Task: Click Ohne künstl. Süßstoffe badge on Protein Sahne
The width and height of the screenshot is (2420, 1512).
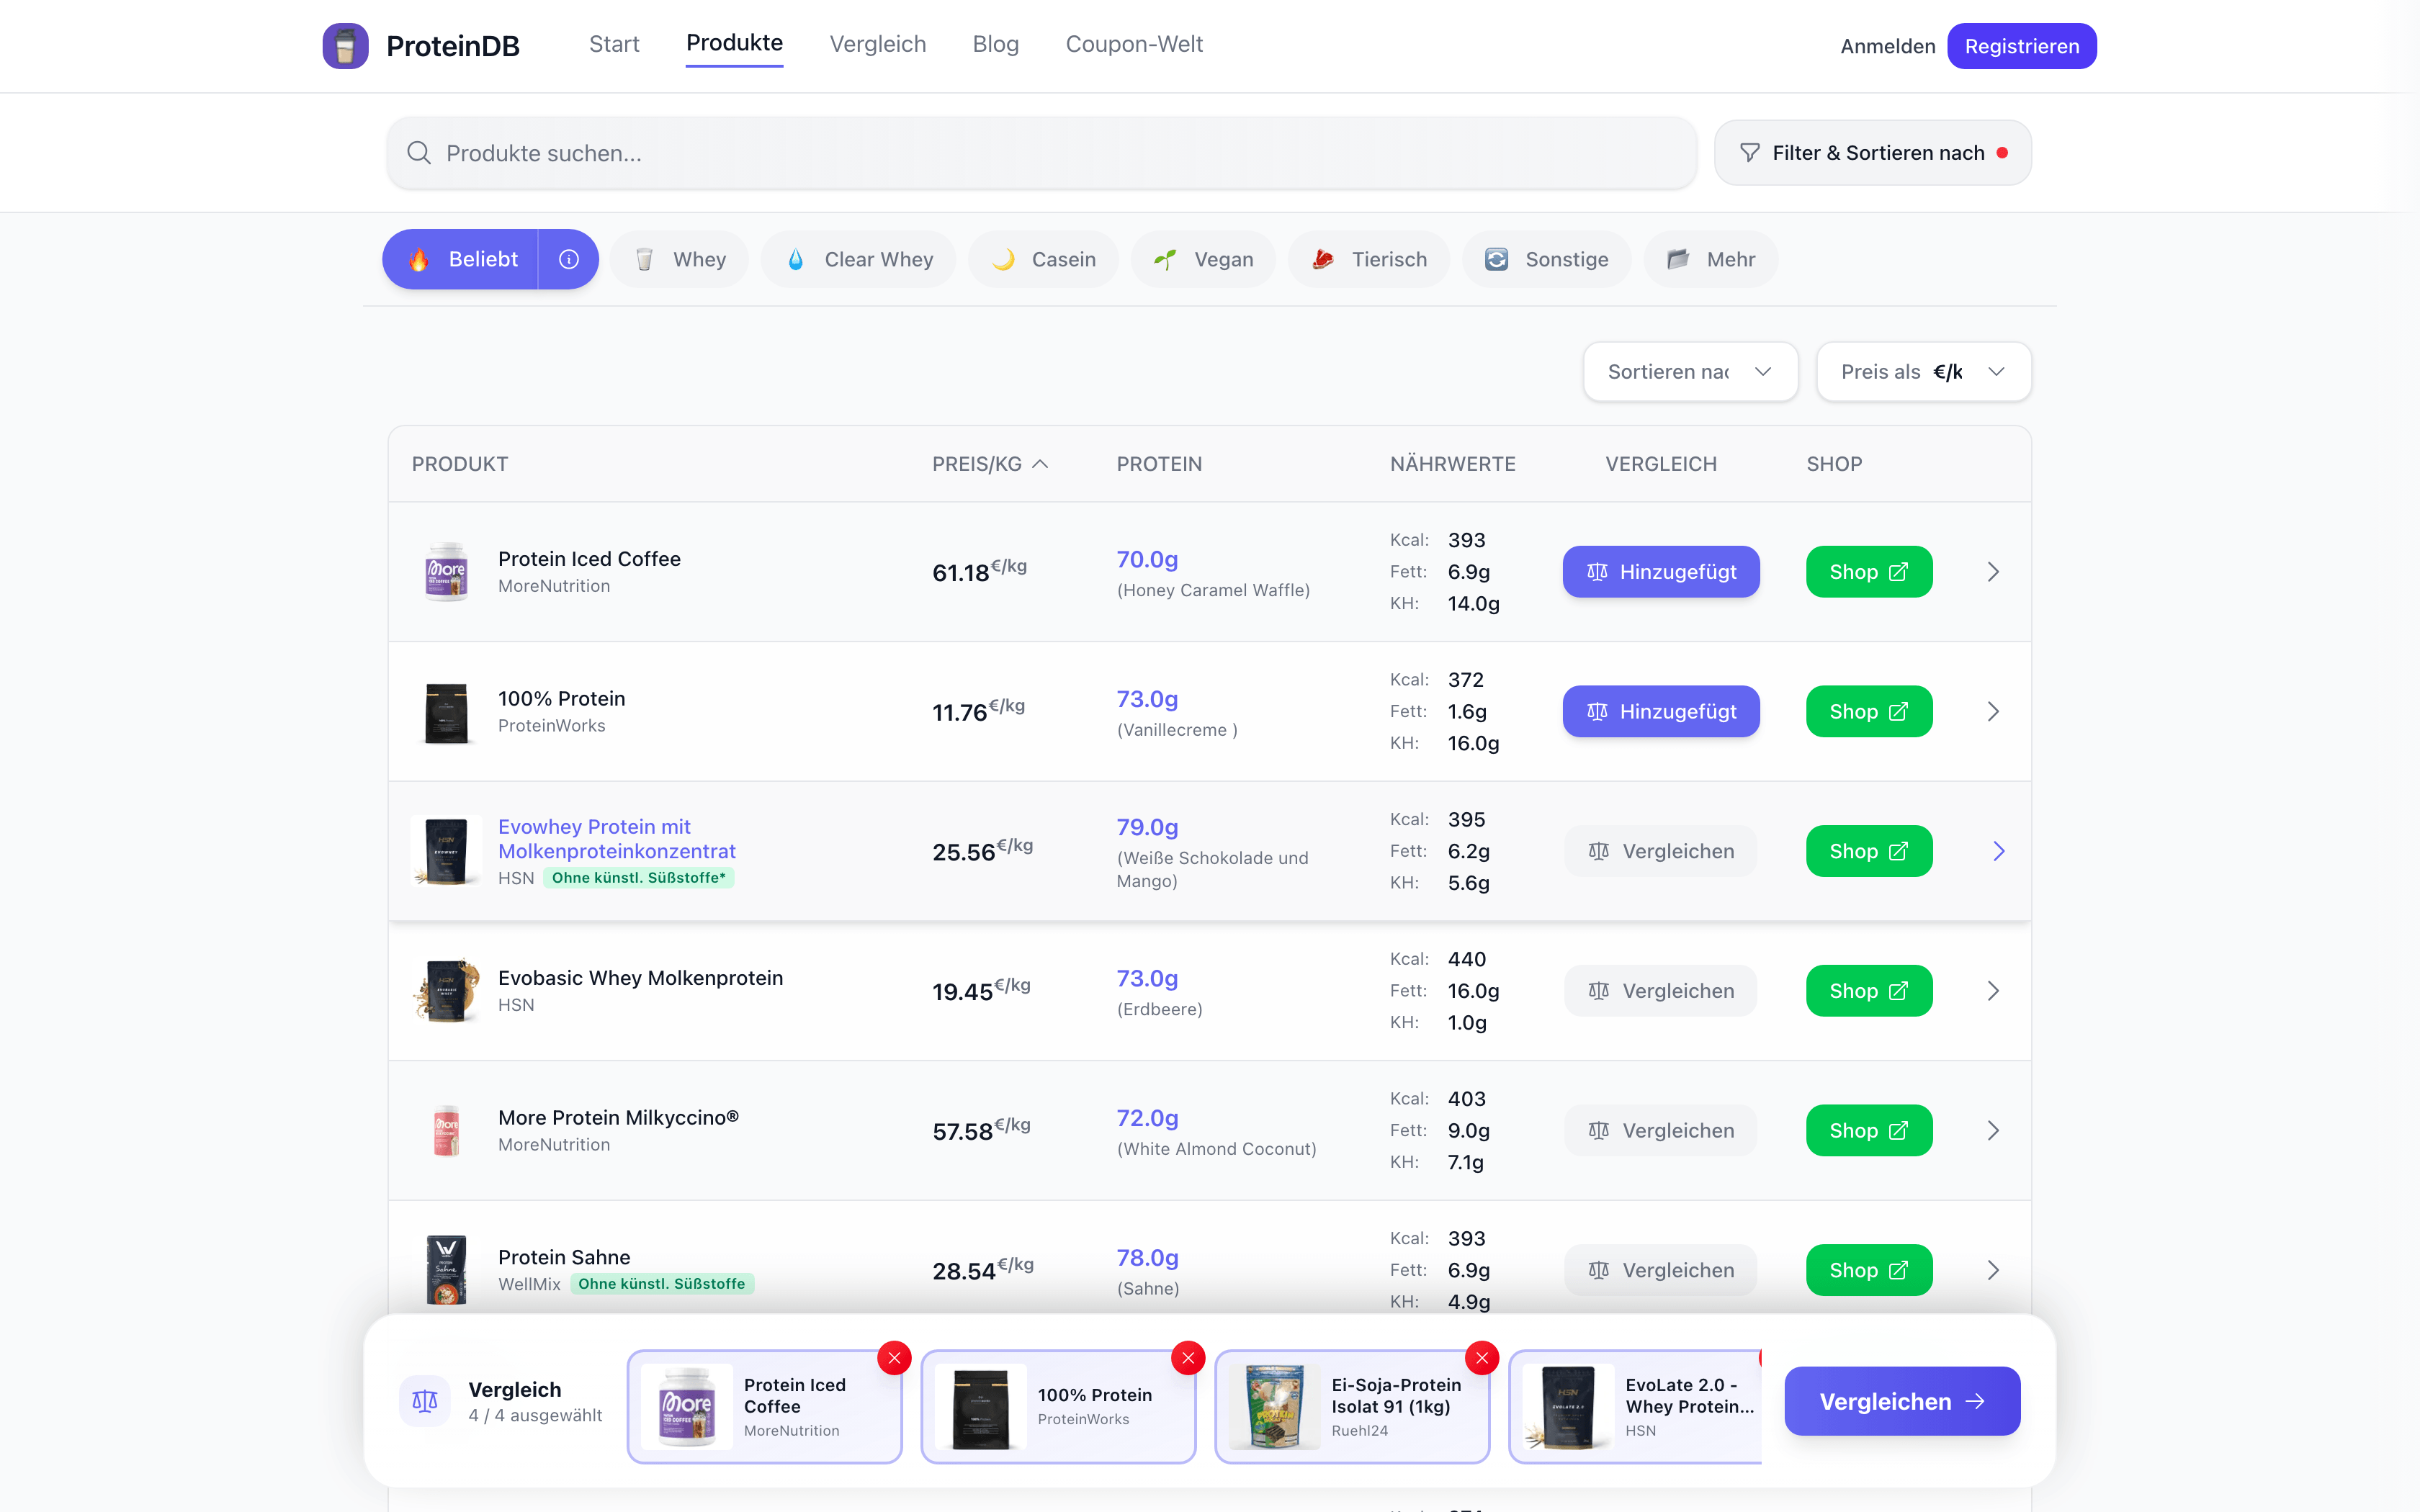Action: pos(662,1284)
